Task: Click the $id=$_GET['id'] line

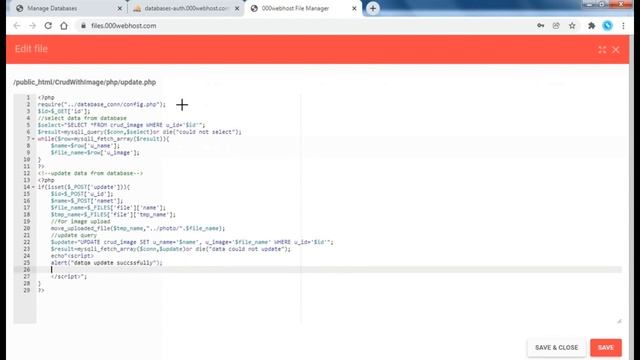Action: tap(64, 111)
